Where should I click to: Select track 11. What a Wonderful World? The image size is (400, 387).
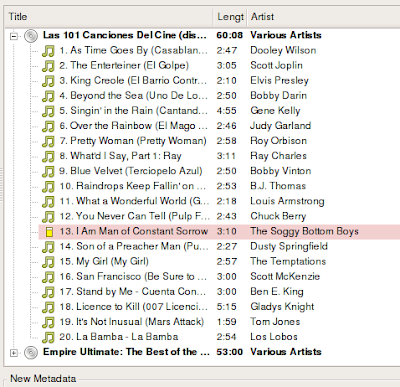point(134,201)
